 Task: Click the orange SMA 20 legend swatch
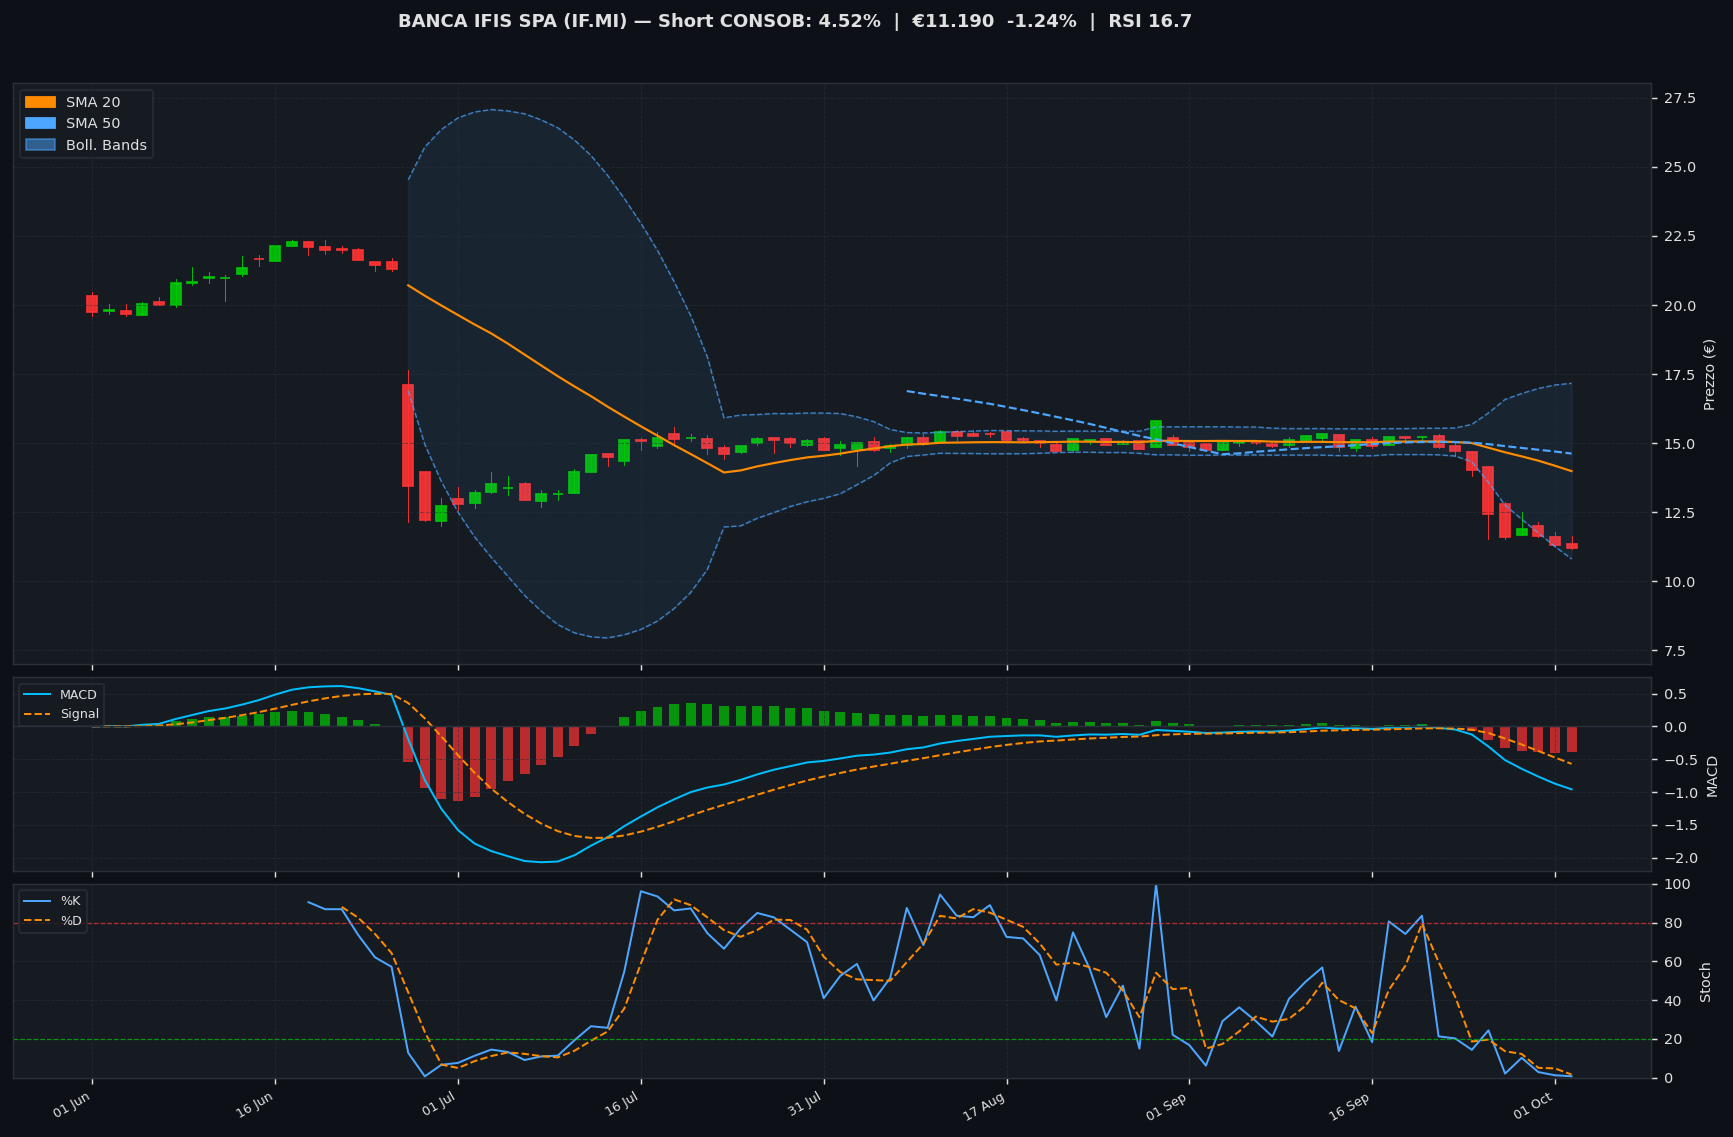(x=40, y=102)
